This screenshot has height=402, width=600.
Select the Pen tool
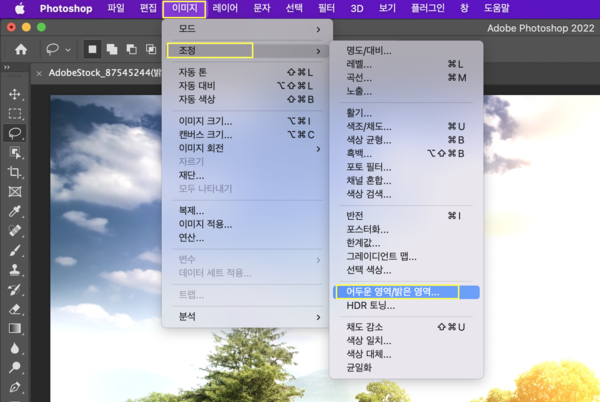click(15, 387)
